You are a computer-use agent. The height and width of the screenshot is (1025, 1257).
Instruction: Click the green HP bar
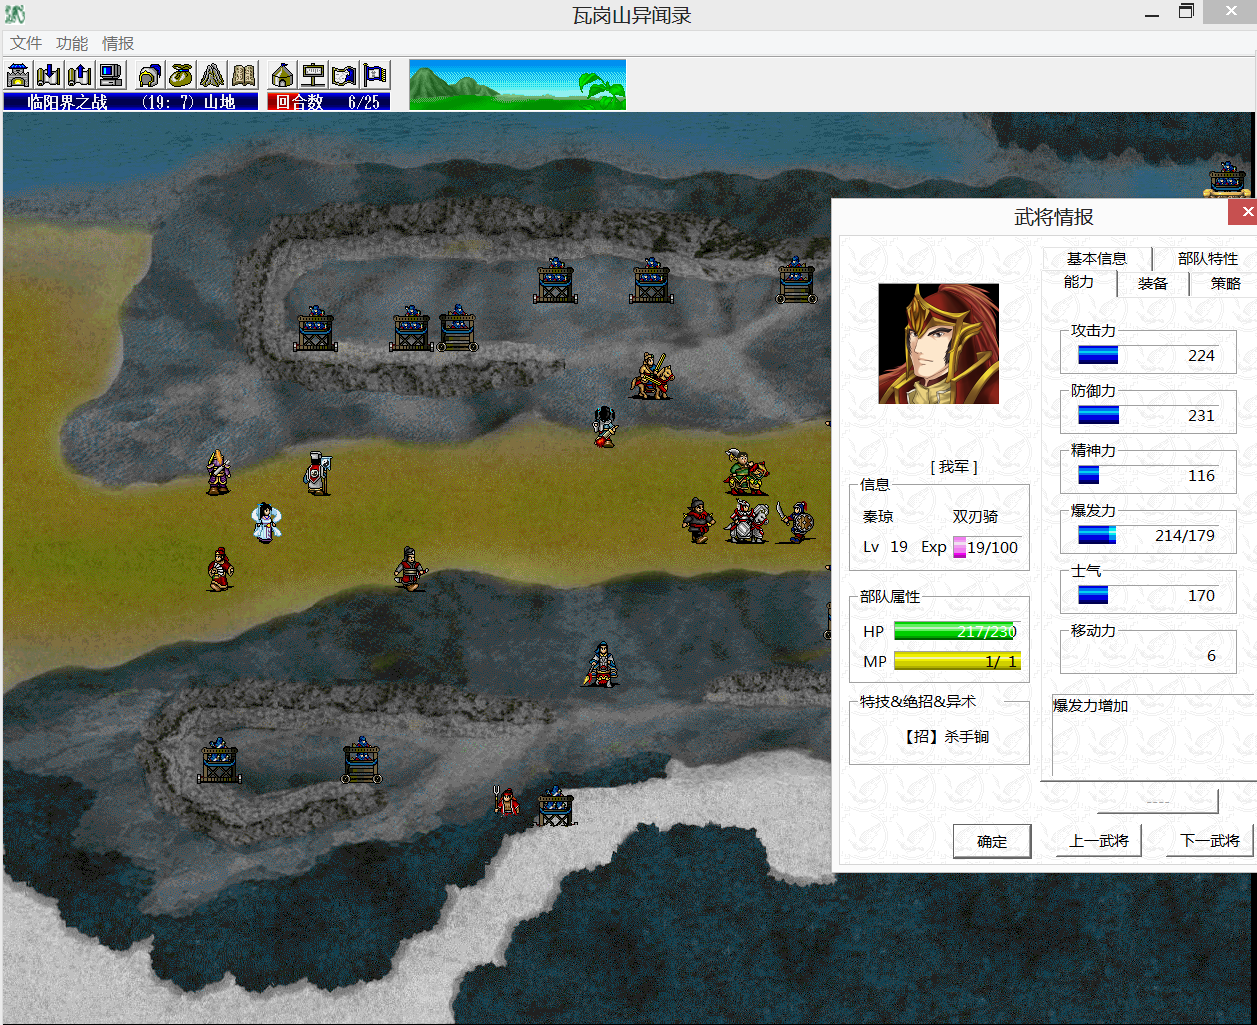957,631
